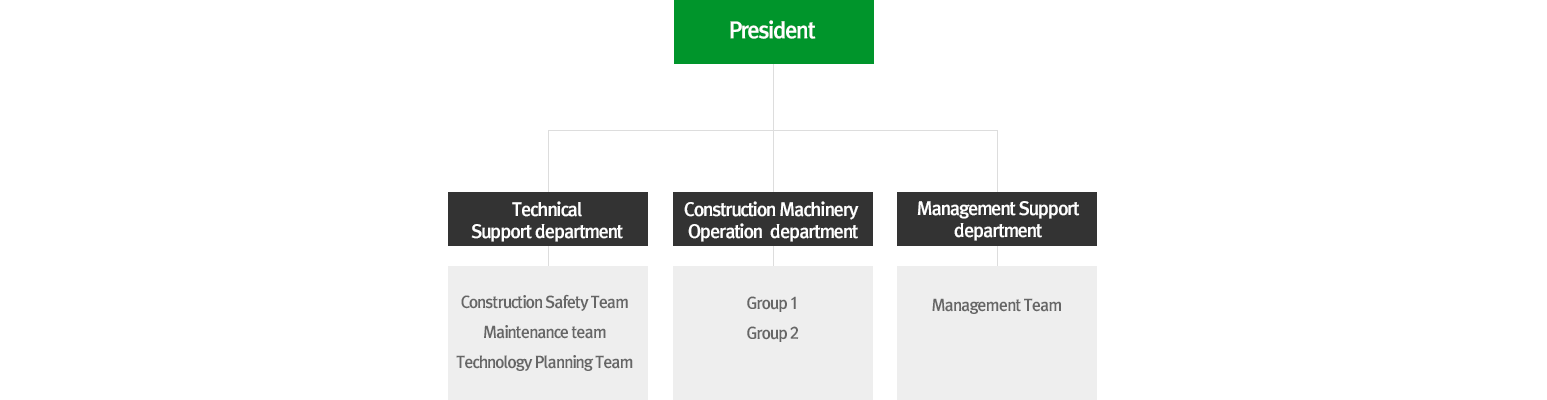The width and height of the screenshot is (1547, 400).
Task: Click empty gray area below Management Team
Action: [996, 360]
